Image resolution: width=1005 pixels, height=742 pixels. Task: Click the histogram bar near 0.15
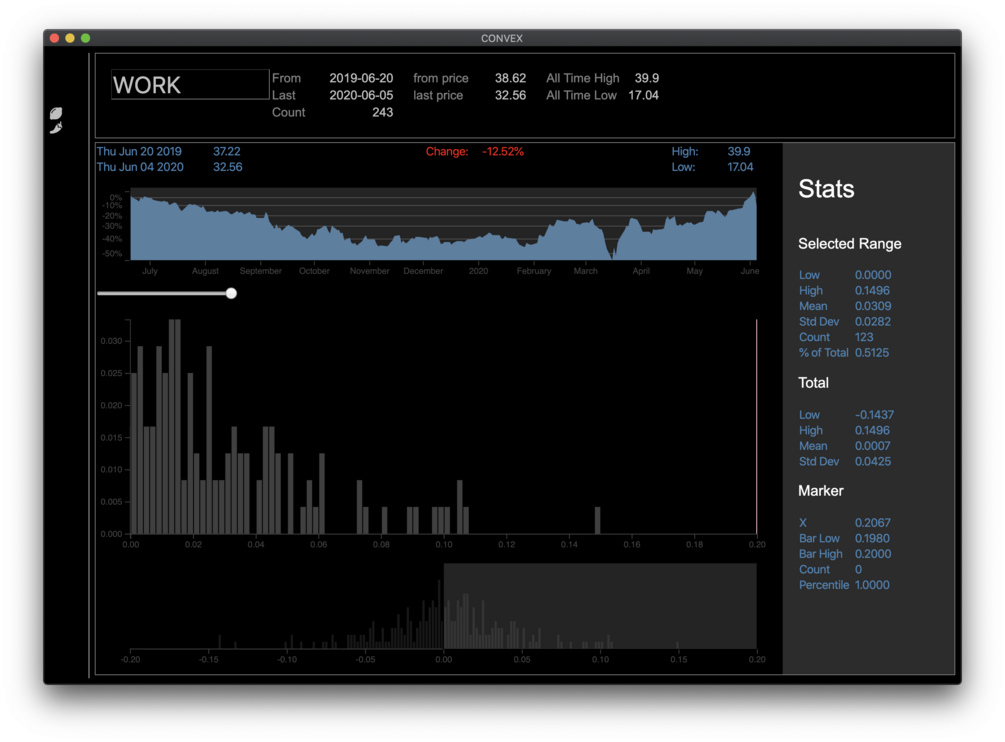coord(597,520)
